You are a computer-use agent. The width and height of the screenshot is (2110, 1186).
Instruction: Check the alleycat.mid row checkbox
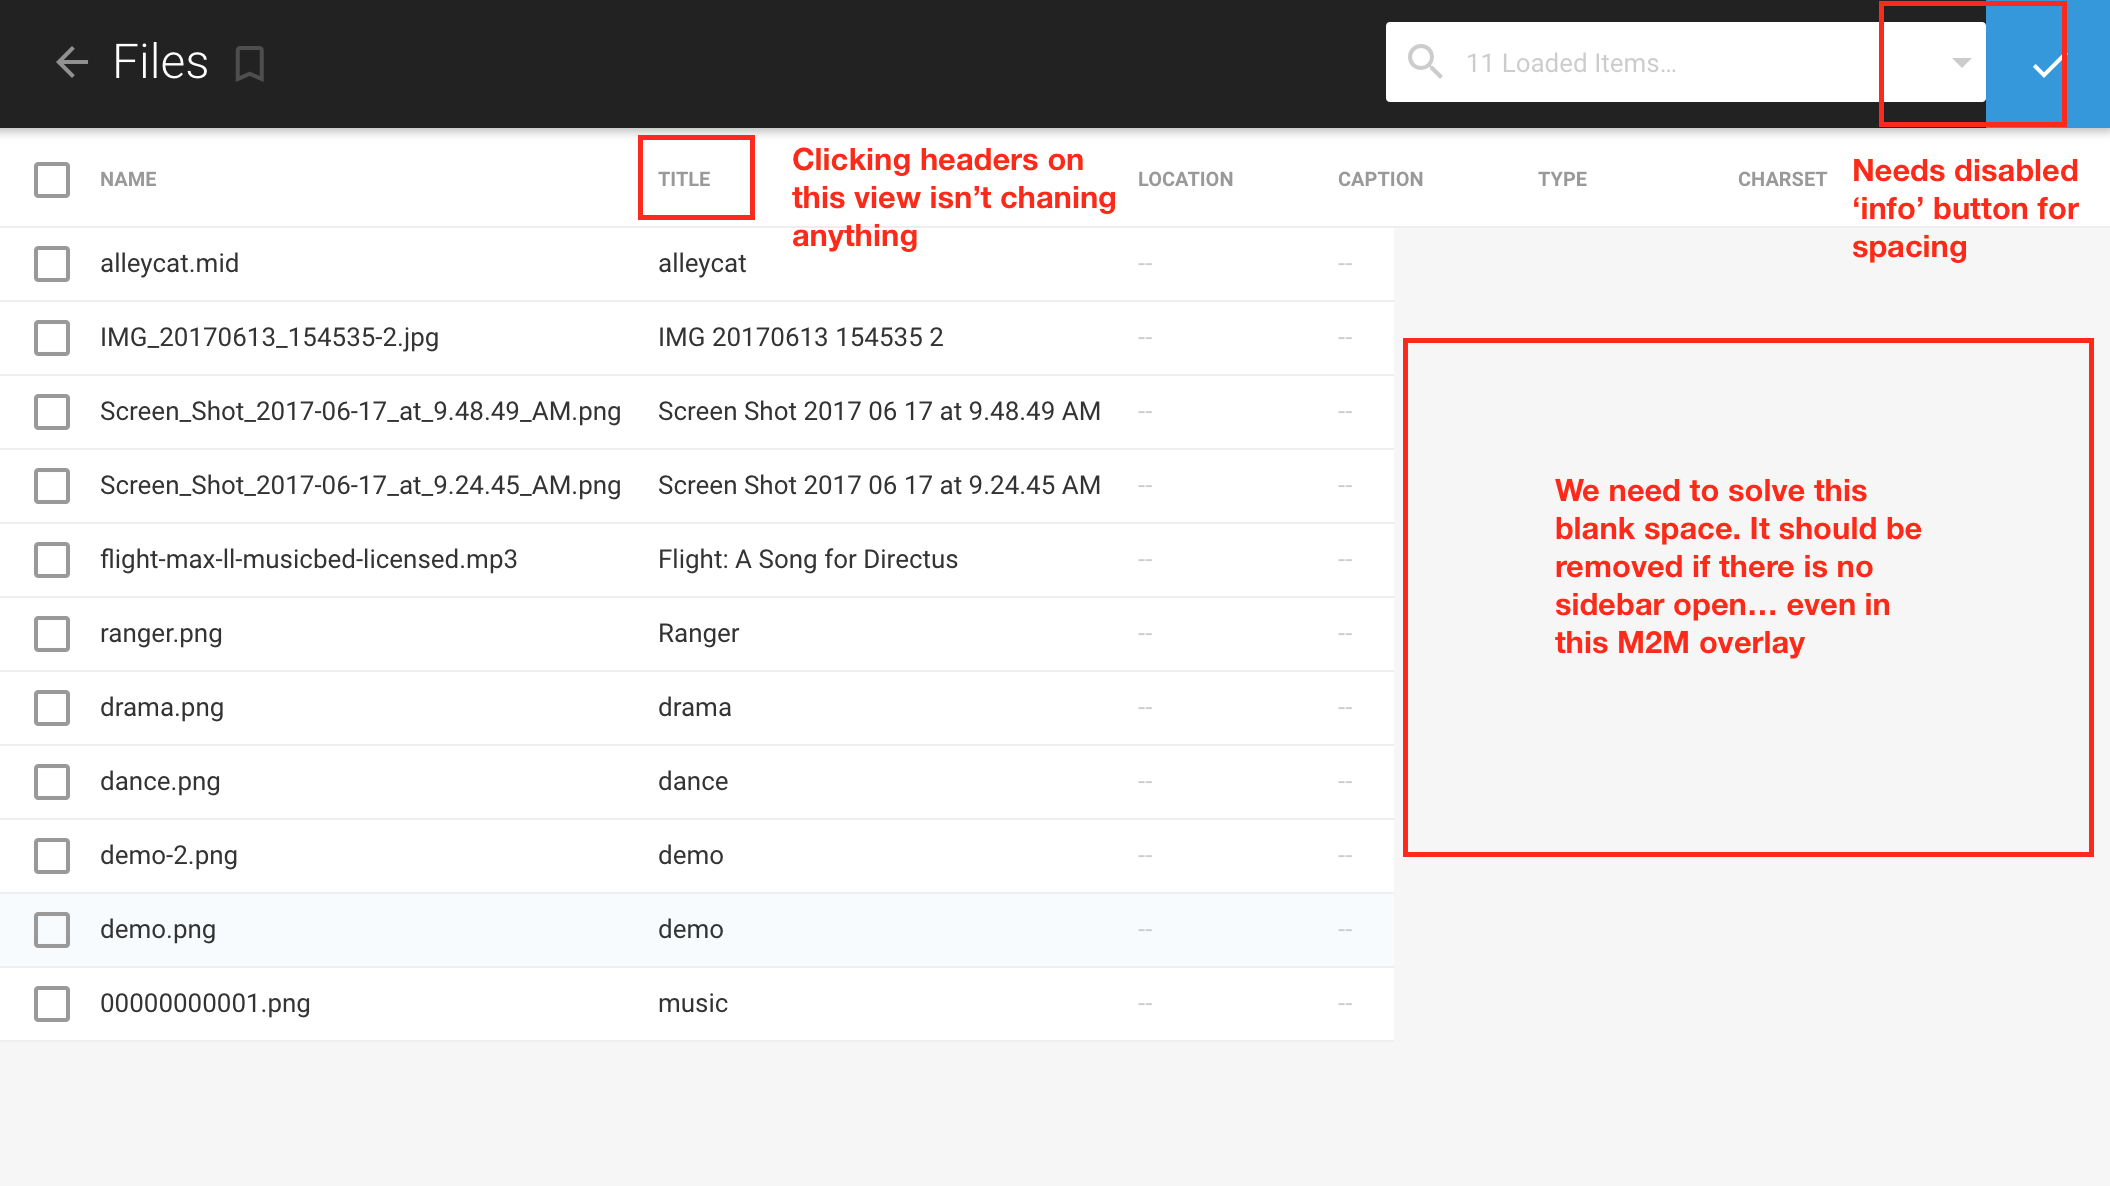pos(52,264)
